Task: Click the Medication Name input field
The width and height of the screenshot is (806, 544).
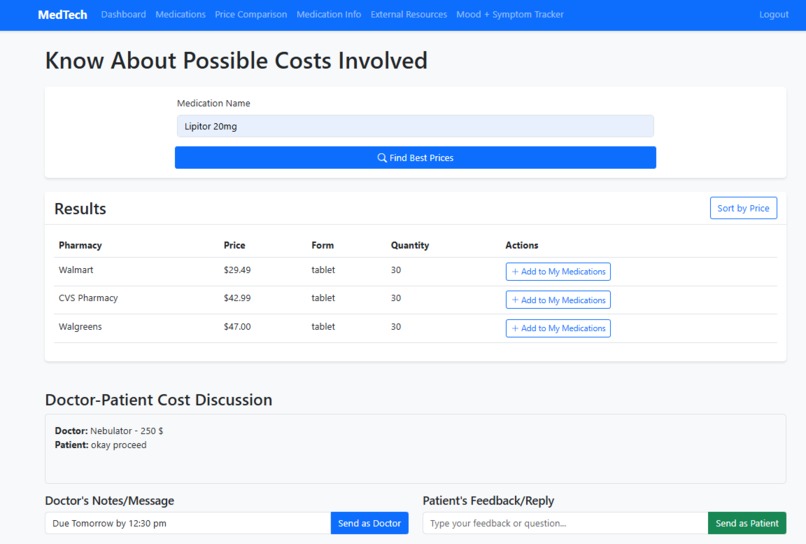Action: point(415,126)
